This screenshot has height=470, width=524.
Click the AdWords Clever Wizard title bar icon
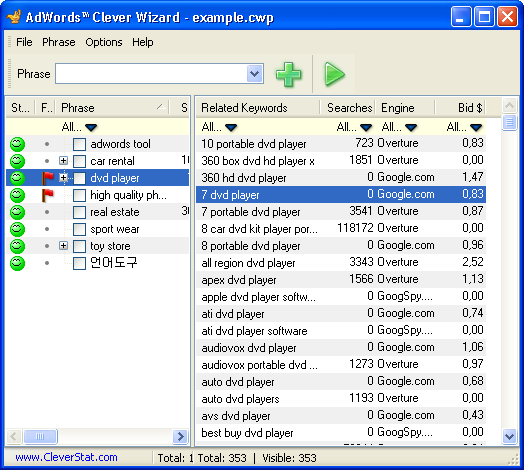click(x=14, y=17)
